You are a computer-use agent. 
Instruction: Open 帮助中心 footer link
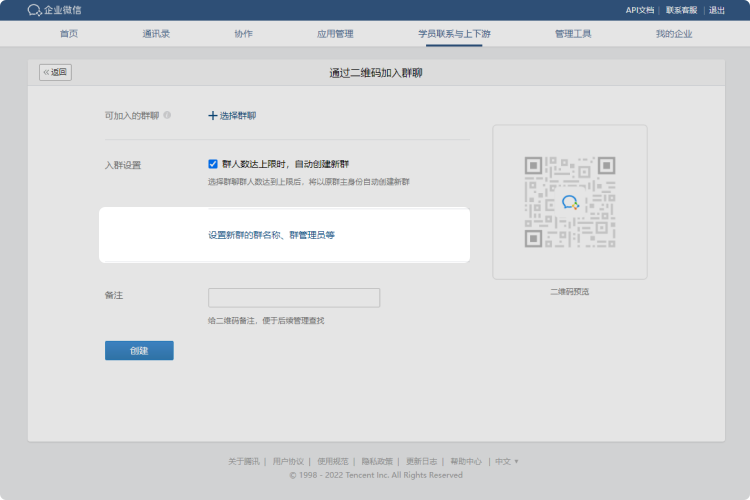pyautogui.click(x=466, y=461)
